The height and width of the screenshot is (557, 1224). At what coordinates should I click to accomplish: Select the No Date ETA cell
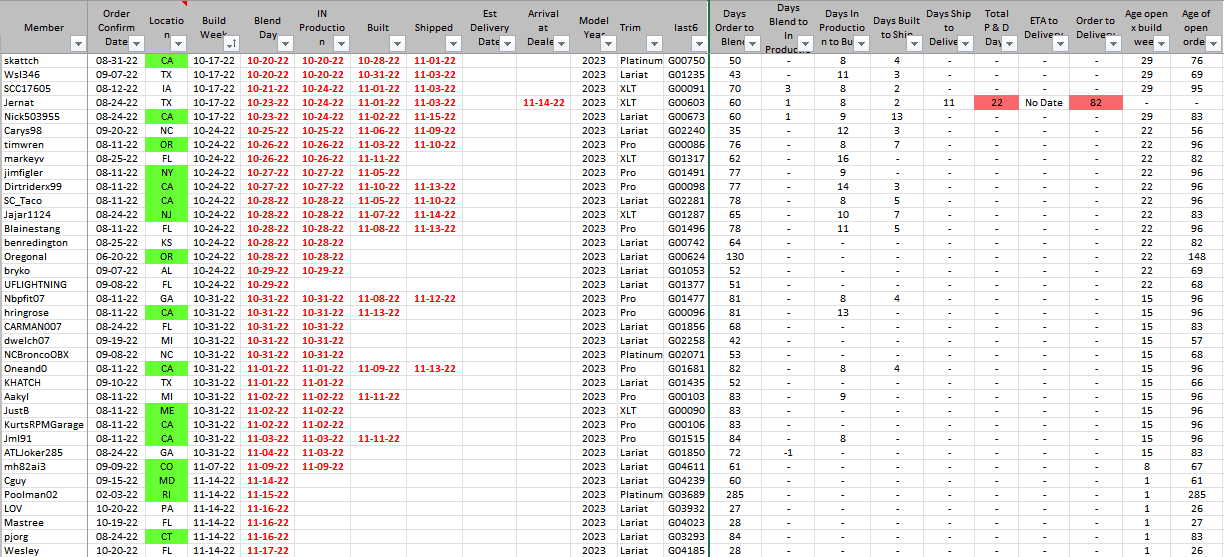pyautogui.click(x=1044, y=103)
